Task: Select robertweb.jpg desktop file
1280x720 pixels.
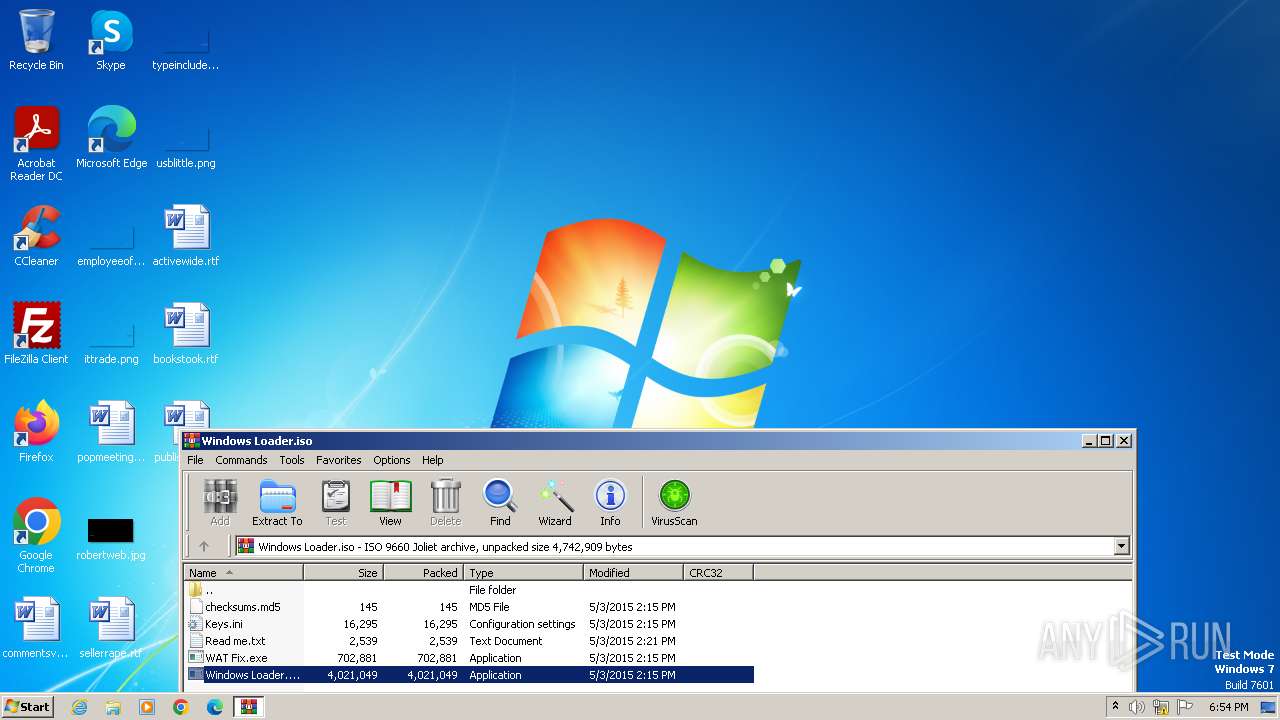Action: 111,536
